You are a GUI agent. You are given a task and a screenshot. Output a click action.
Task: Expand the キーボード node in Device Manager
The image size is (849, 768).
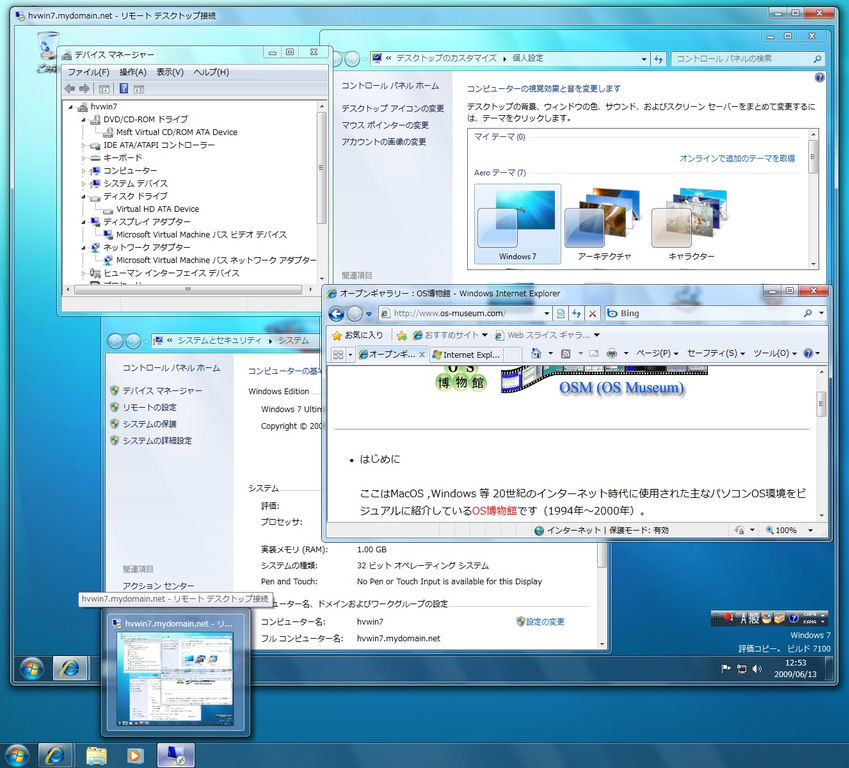click(x=84, y=158)
